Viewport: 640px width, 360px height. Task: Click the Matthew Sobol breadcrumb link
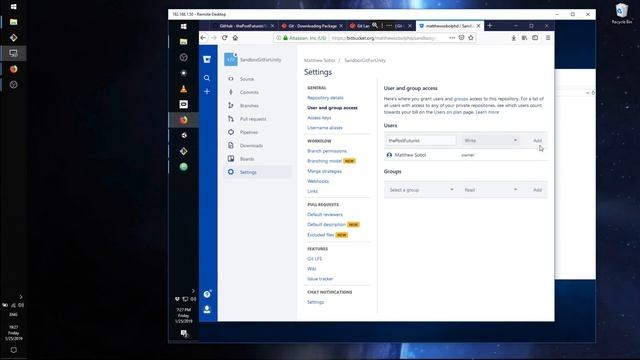click(x=319, y=60)
